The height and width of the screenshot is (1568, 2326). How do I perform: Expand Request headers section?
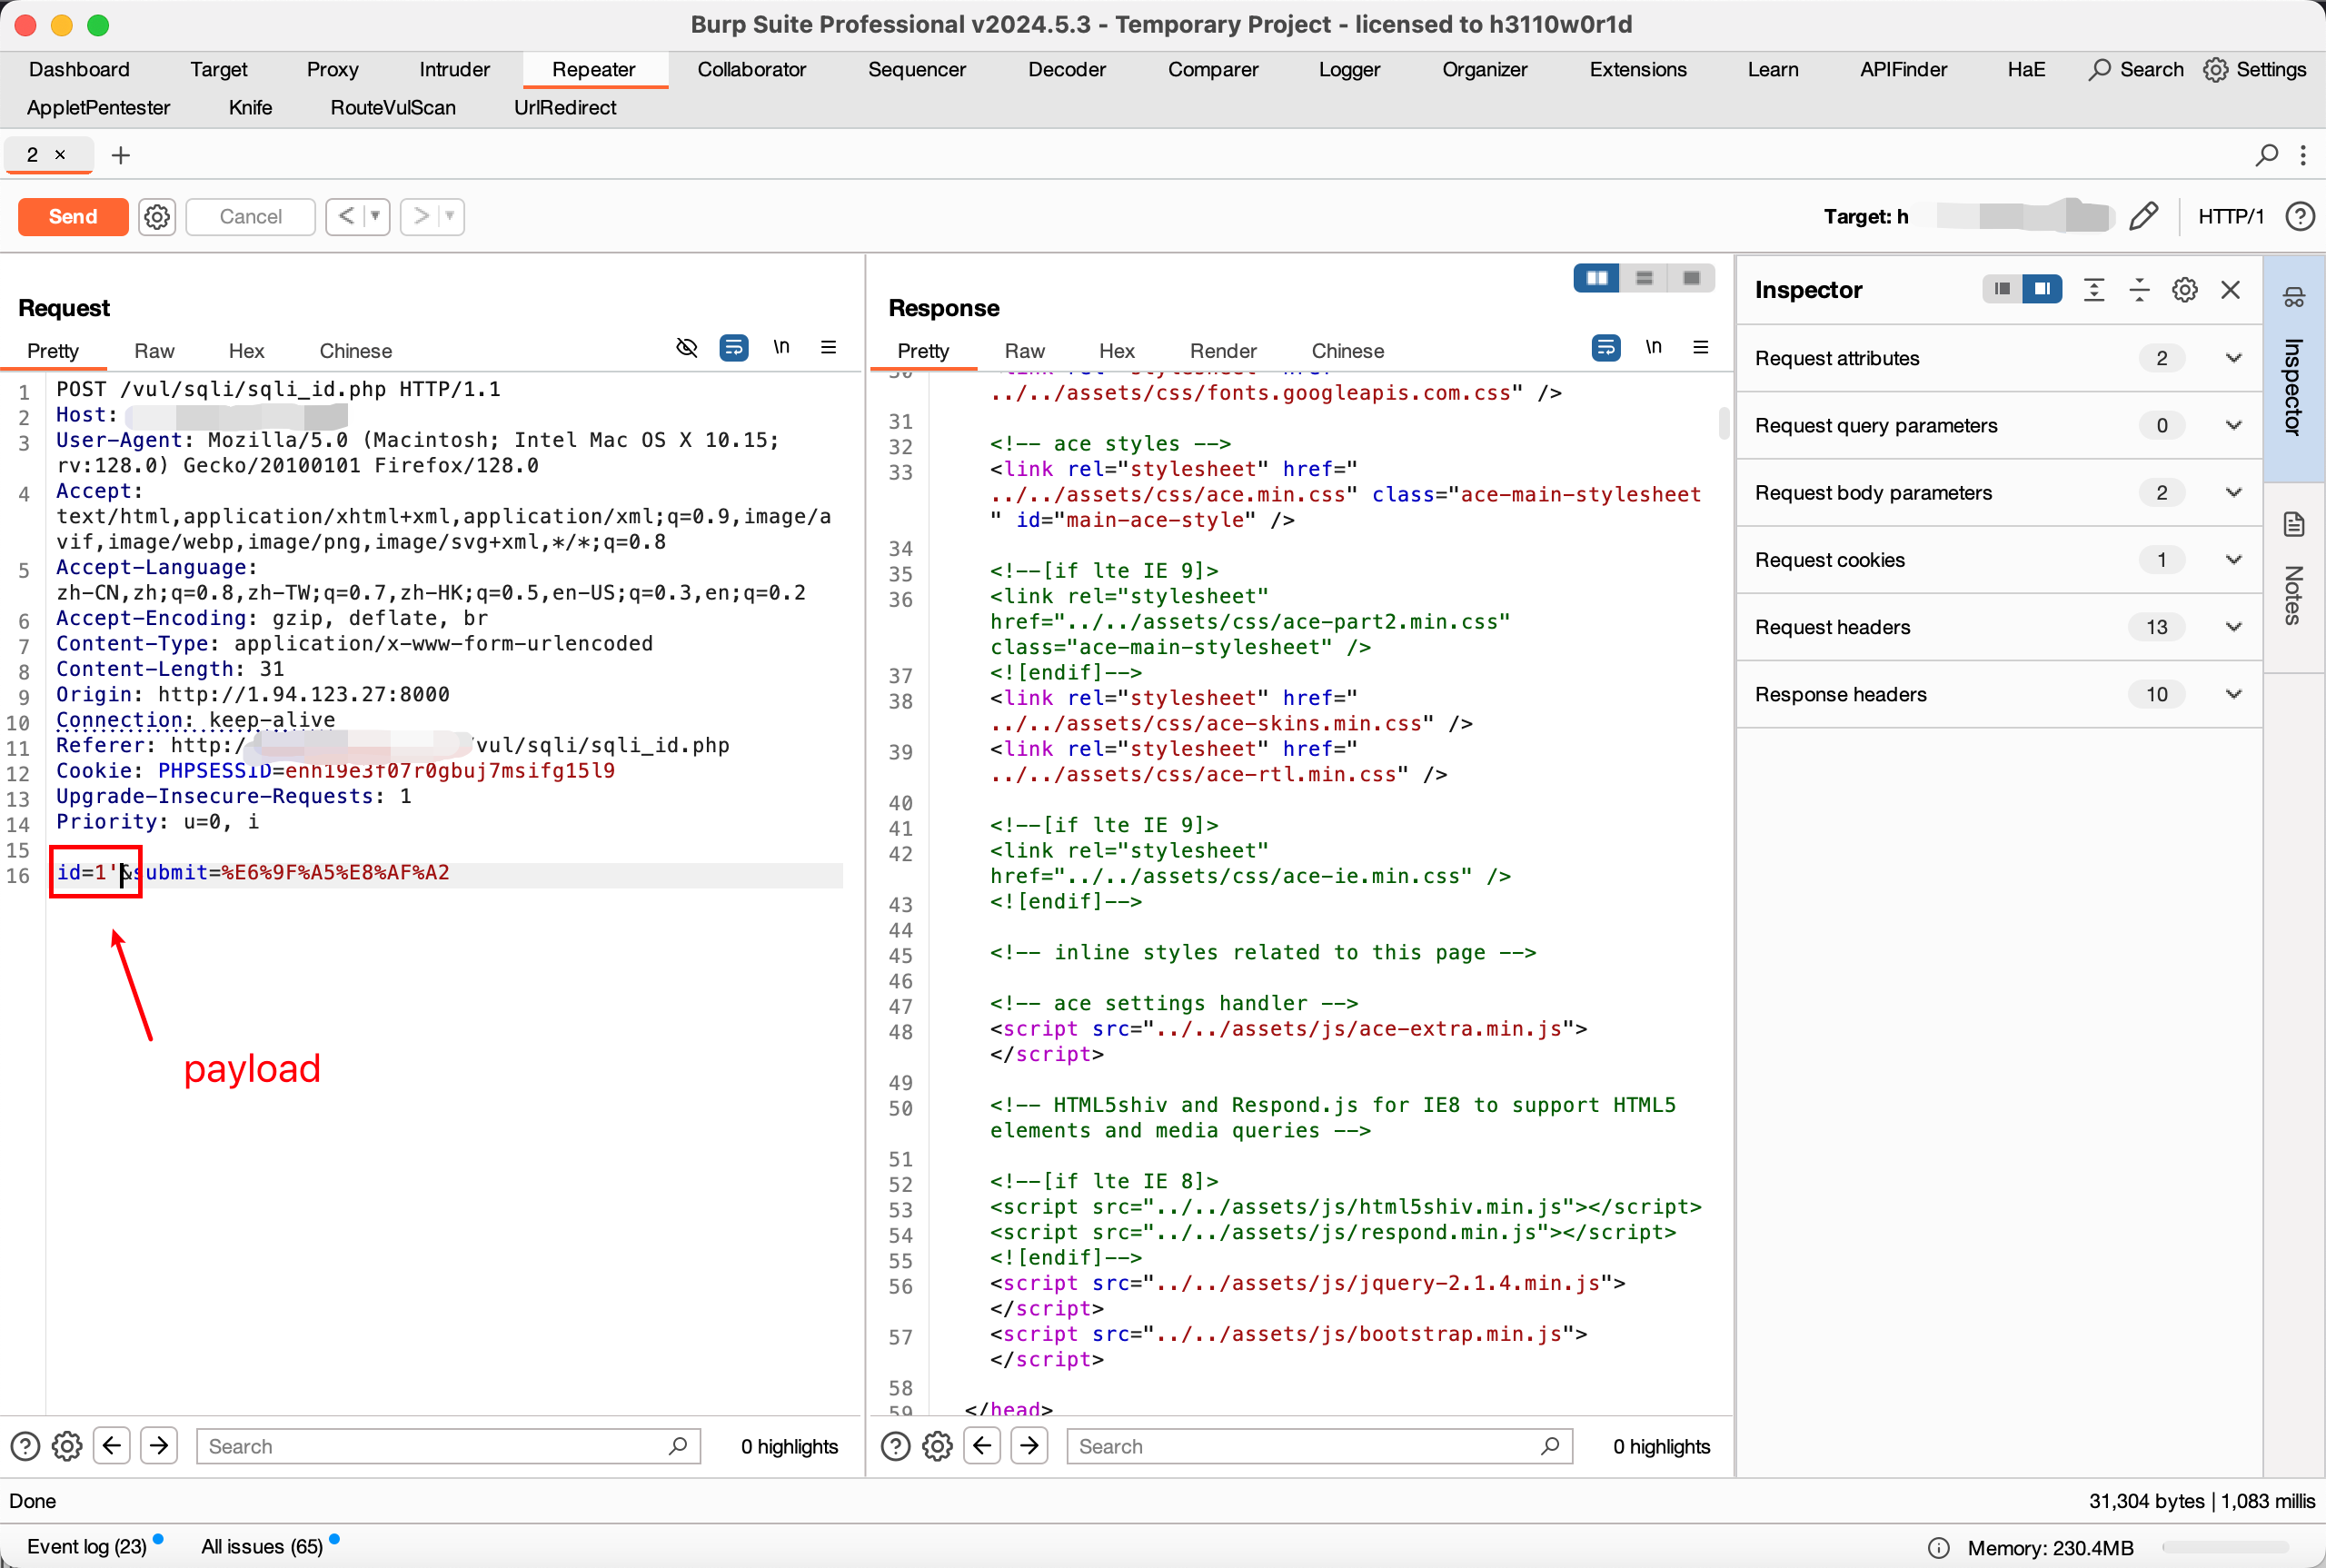click(2233, 627)
